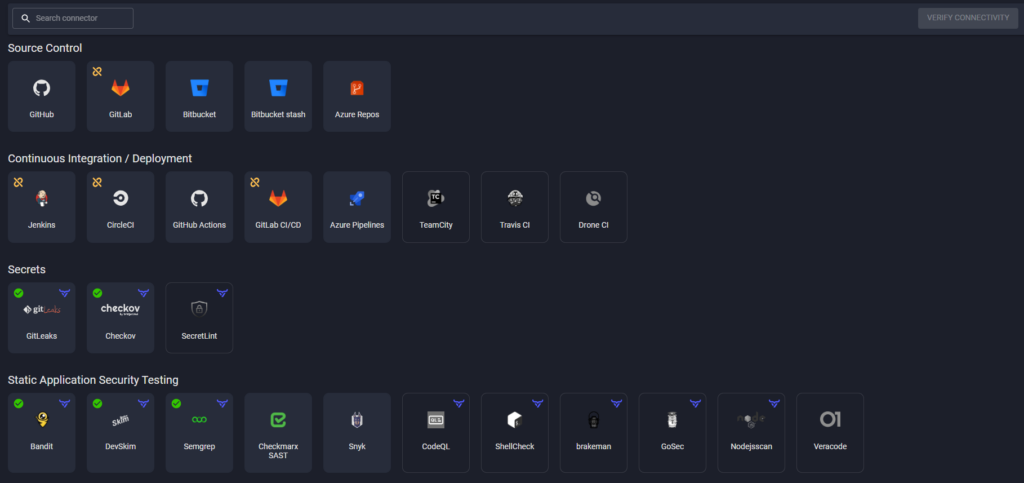Select the Snyk connector tile

[357, 433]
